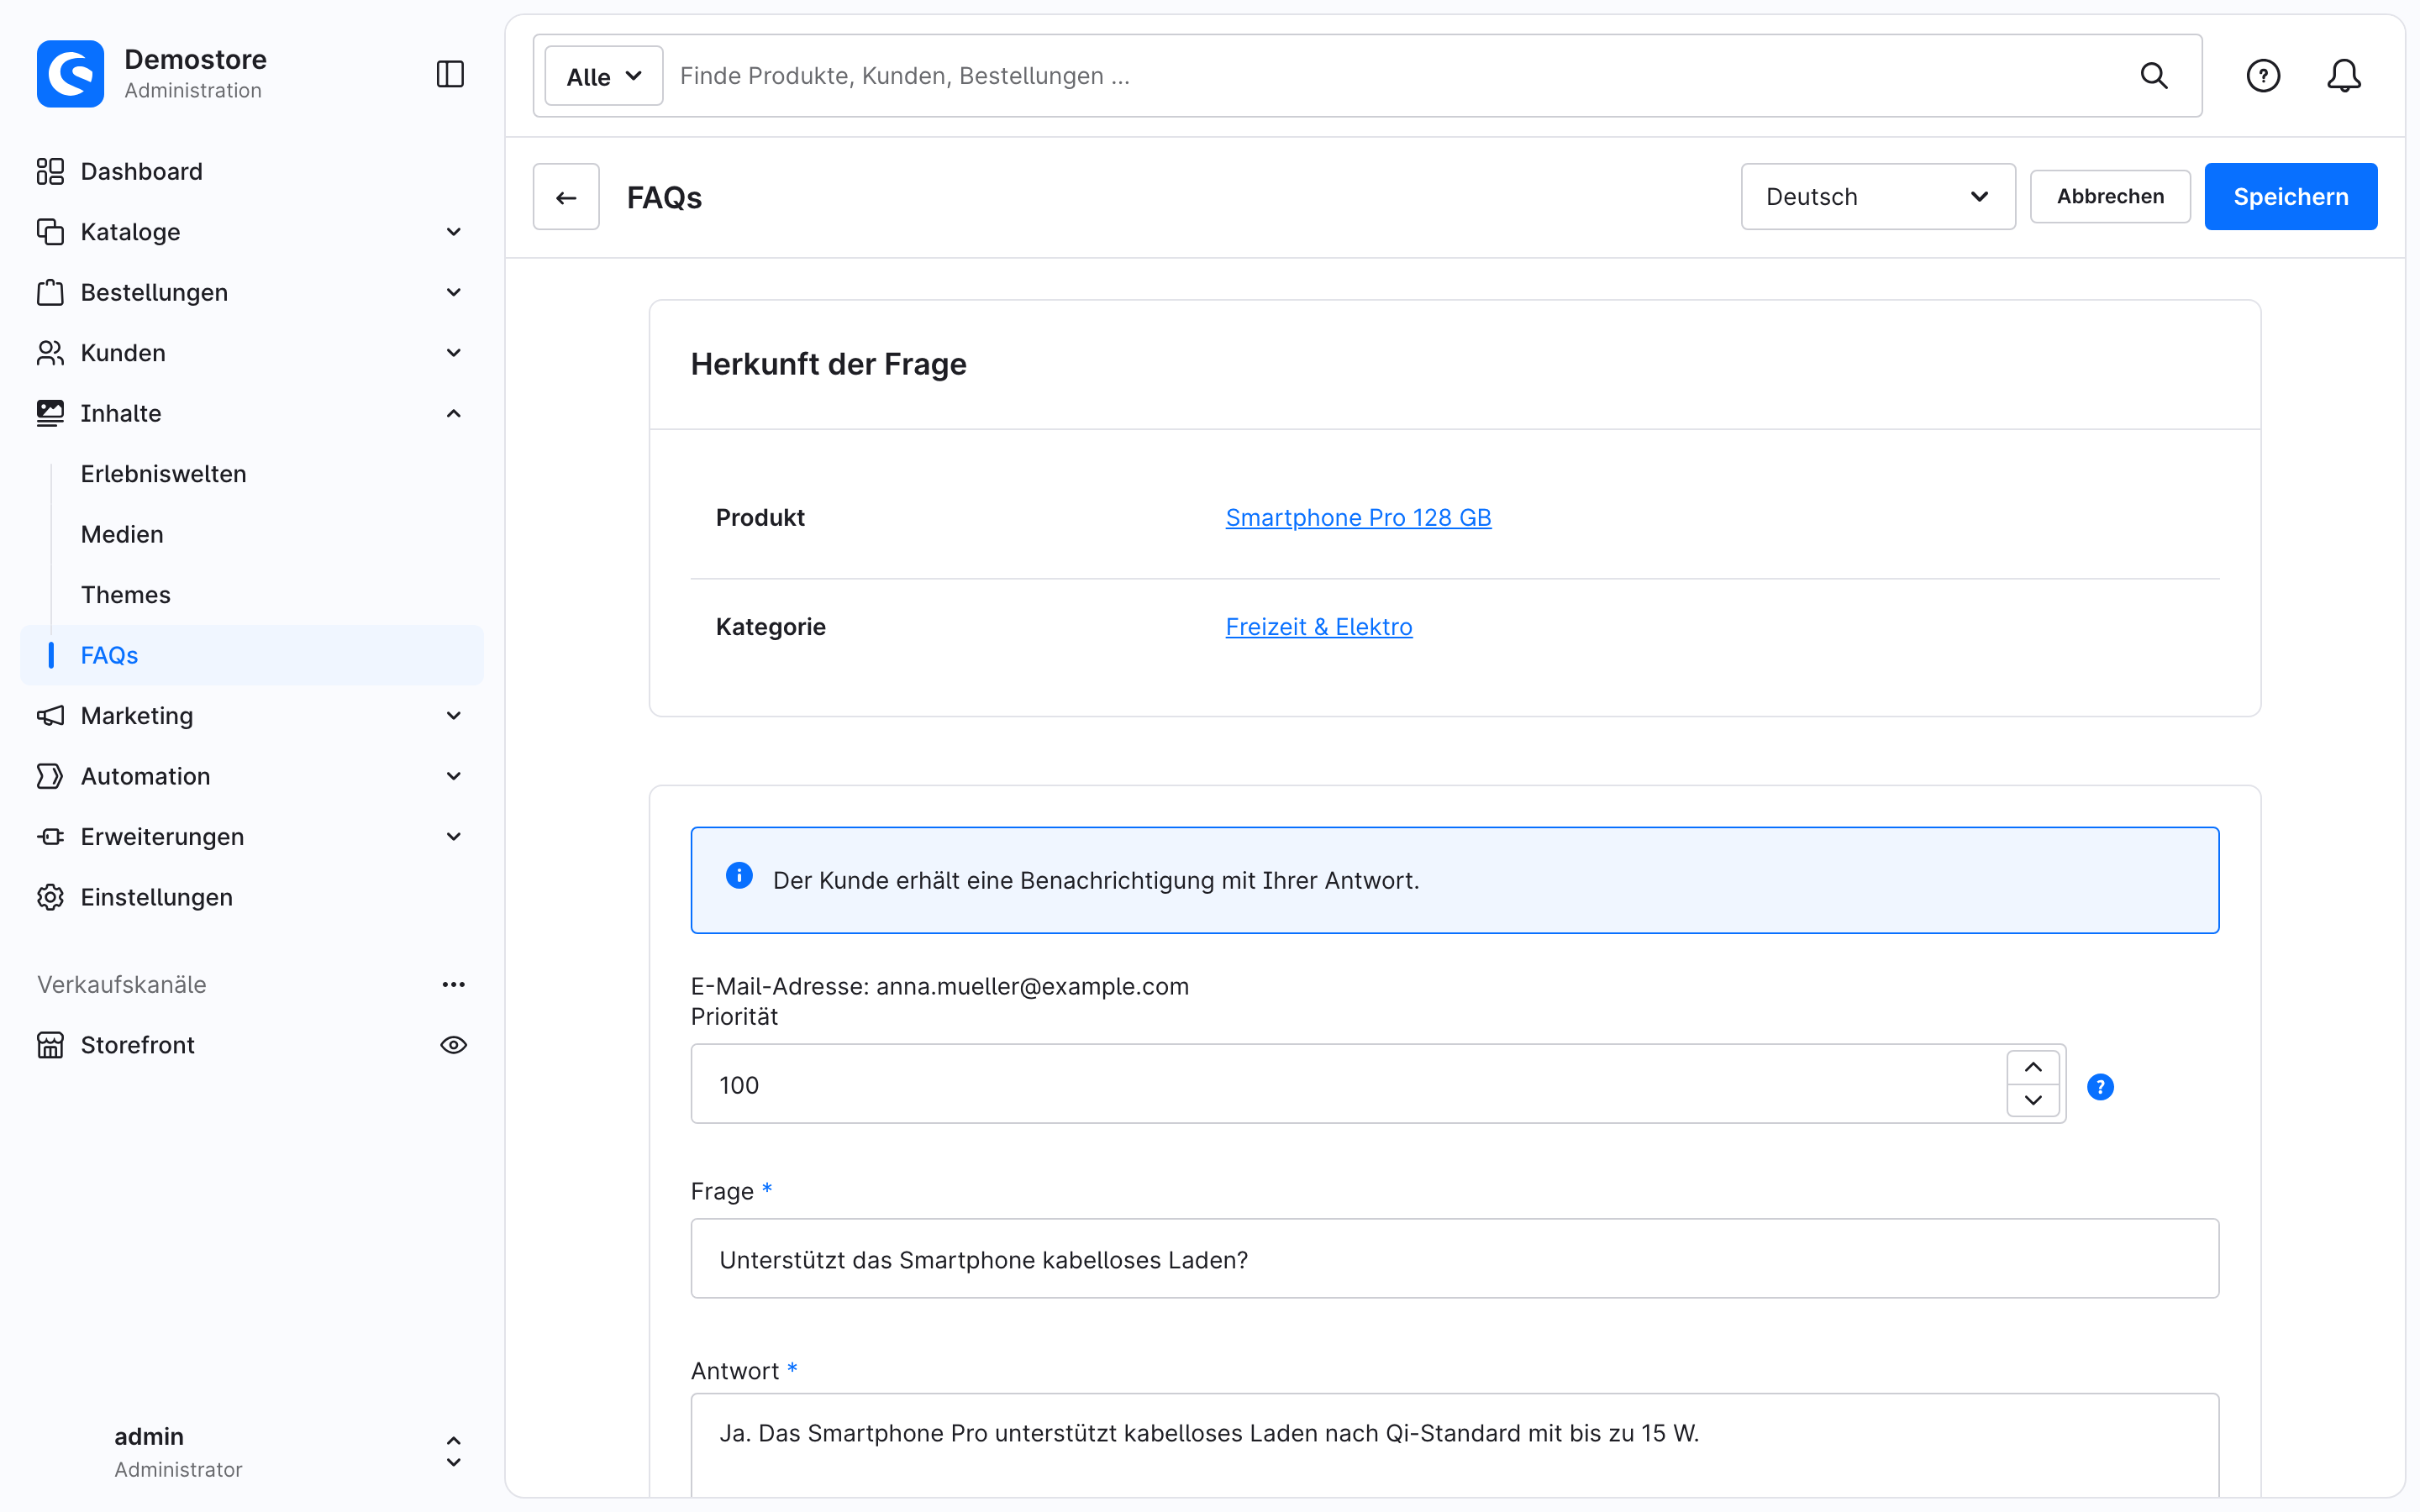
Task: Decrease Priorität with down stepper
Action: tap(2033, 1101)
